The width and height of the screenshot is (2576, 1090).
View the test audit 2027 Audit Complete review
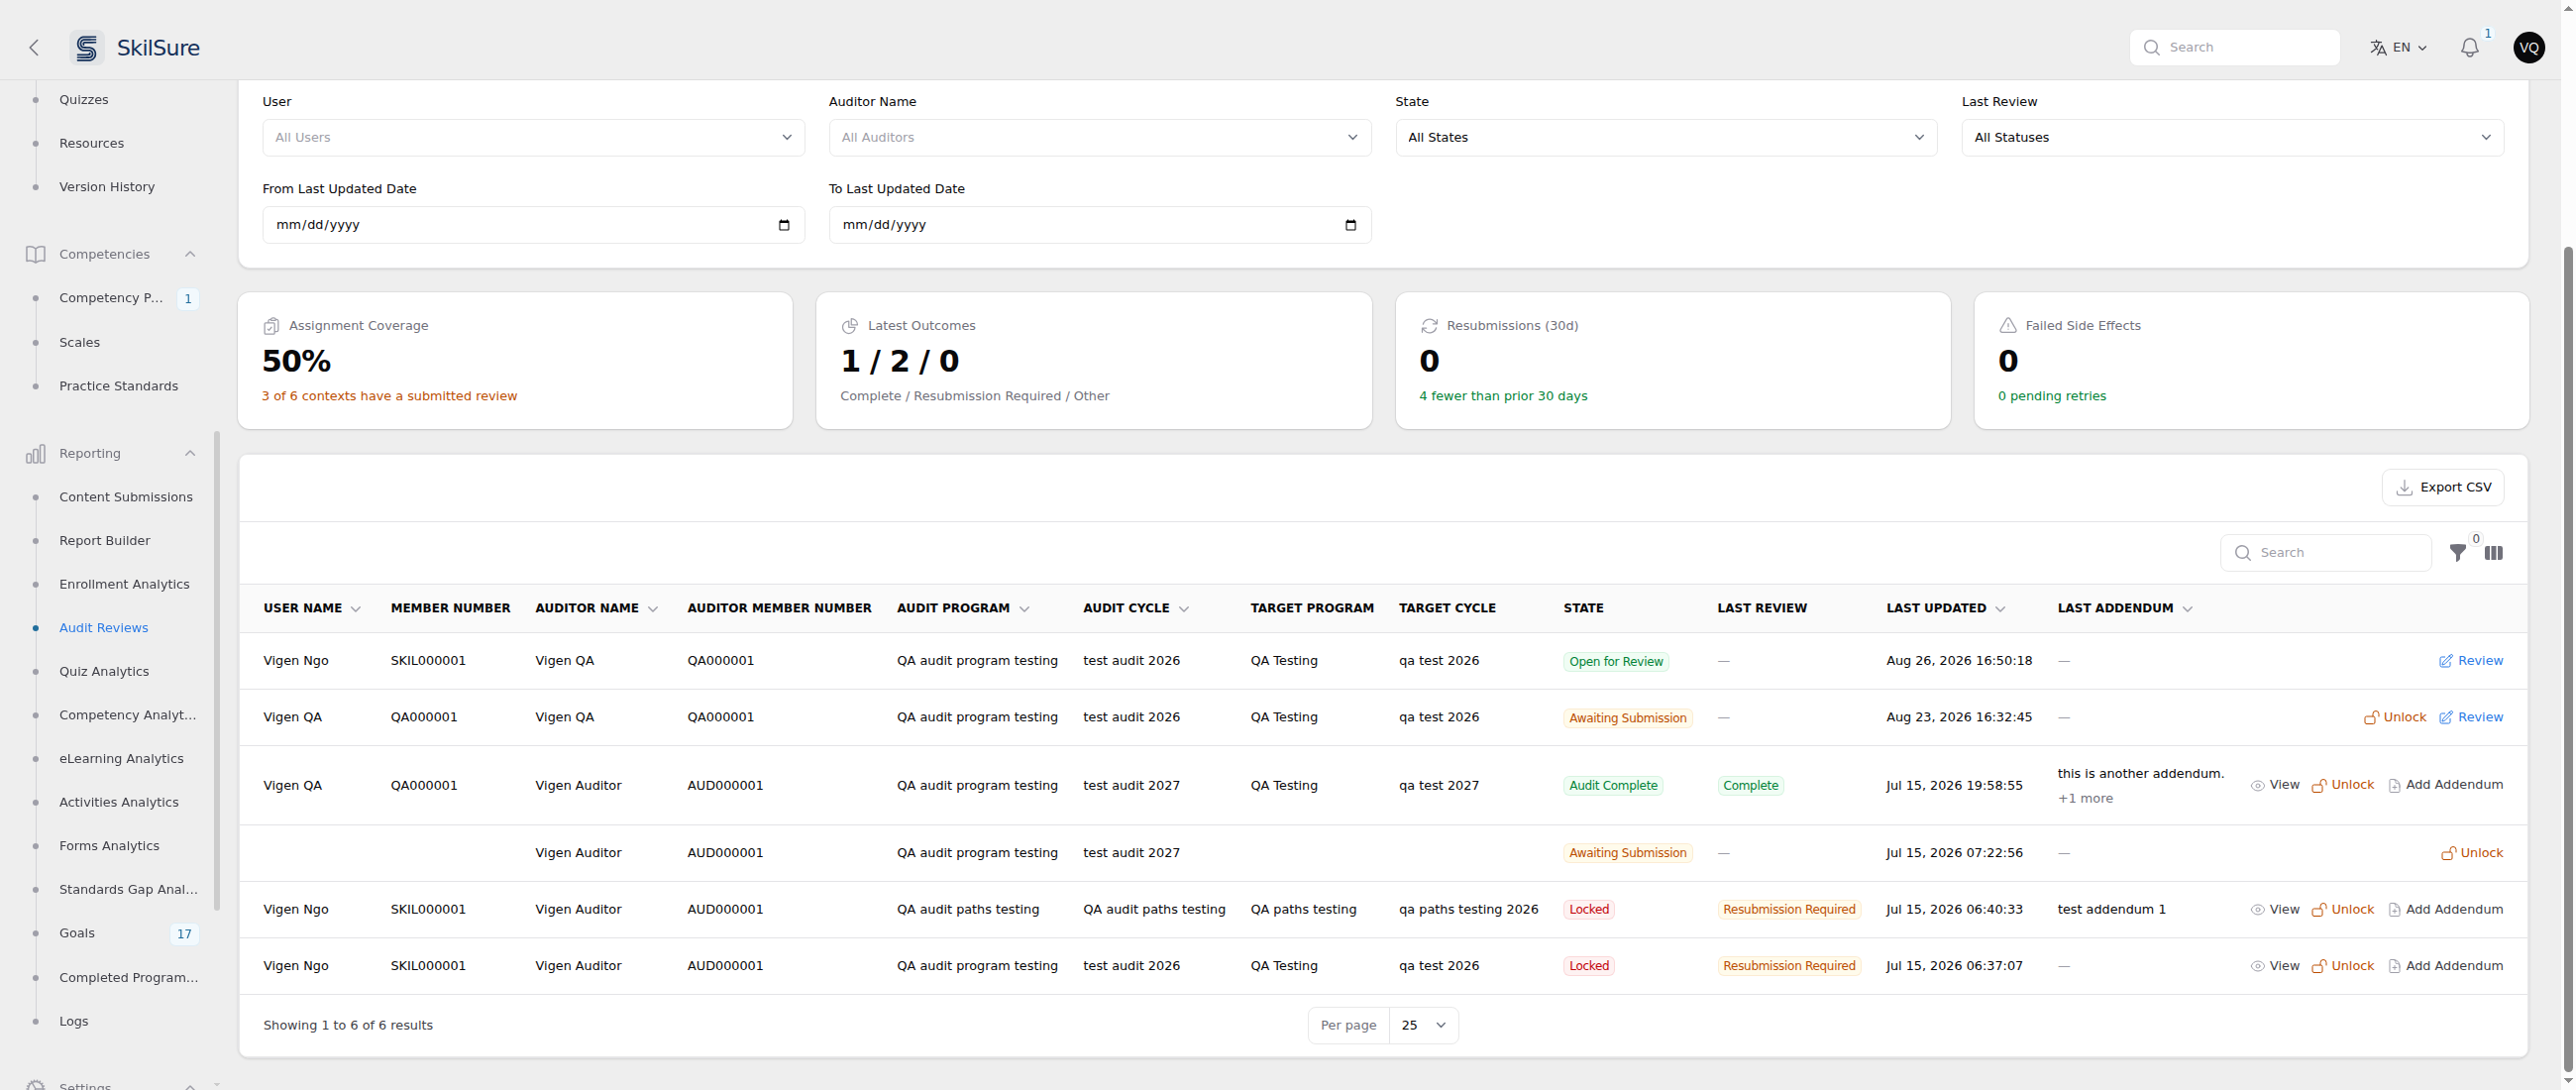click(x=2275, y=785)
